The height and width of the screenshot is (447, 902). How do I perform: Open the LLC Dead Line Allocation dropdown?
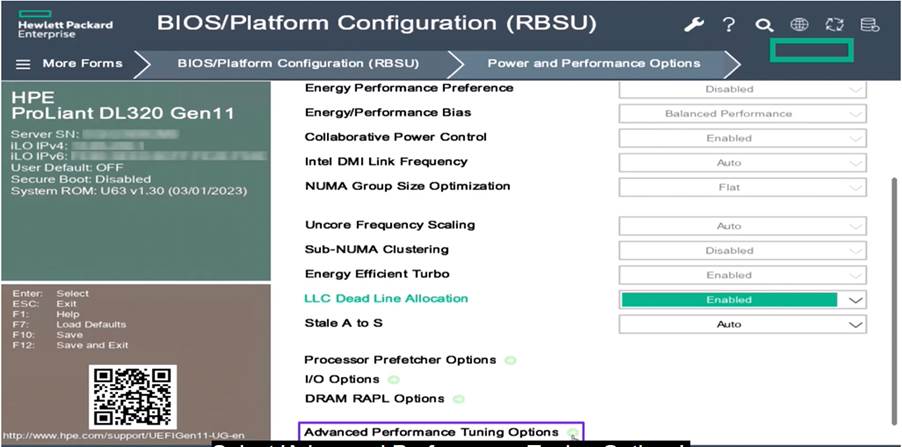coord(743,300)
